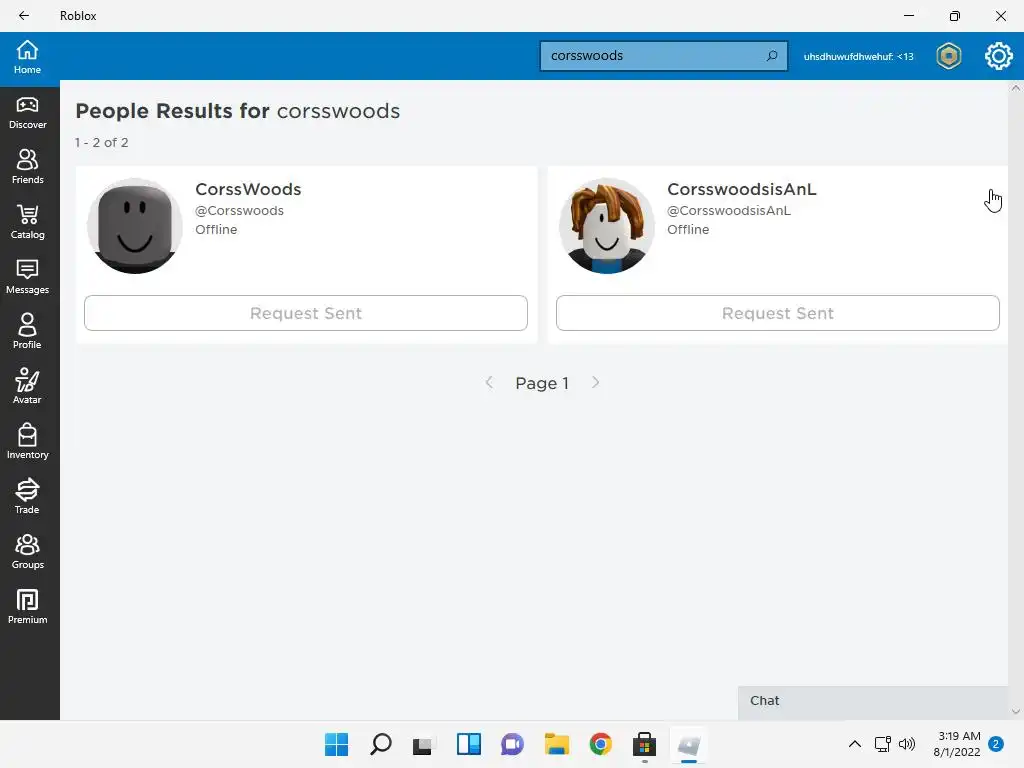
Task: Click the '1 - 2 of 2' results count
Action: pyautogui.click(x=101, y=142)
